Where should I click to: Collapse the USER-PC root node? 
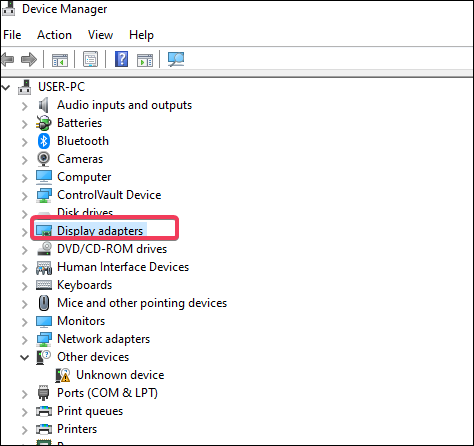point(6,88)
